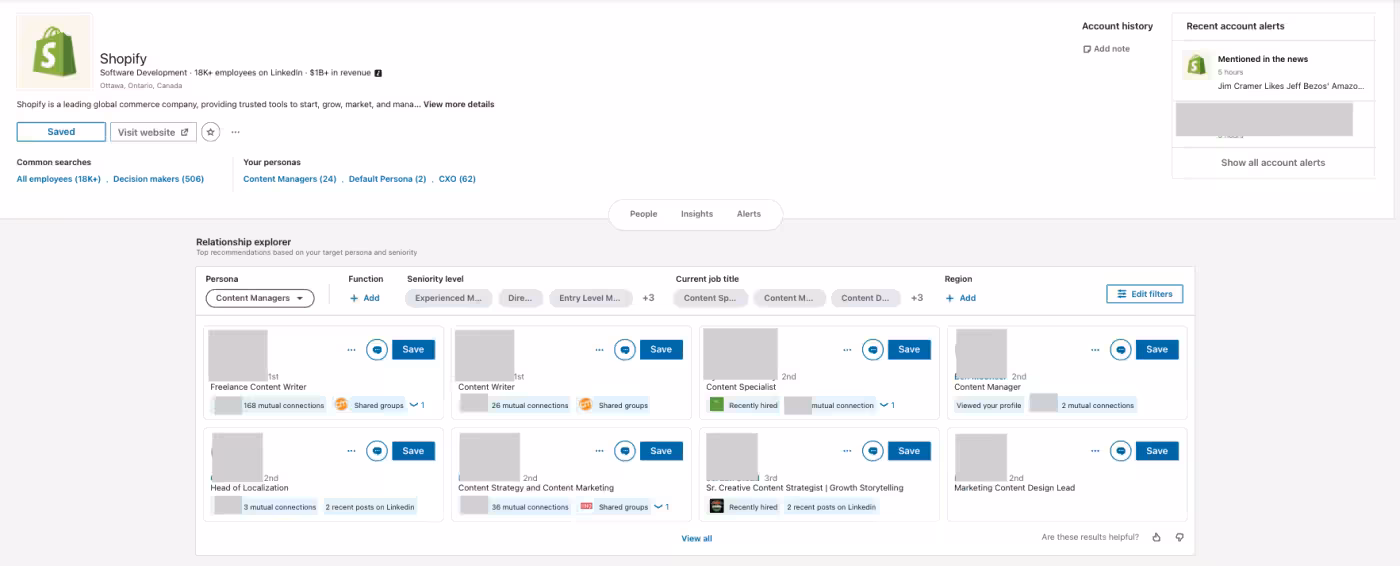Open Decision makers (506) search
Image resolution: width=1400 pixels, height=566 pixels.
pyautogui.click(x=158, y=179)
